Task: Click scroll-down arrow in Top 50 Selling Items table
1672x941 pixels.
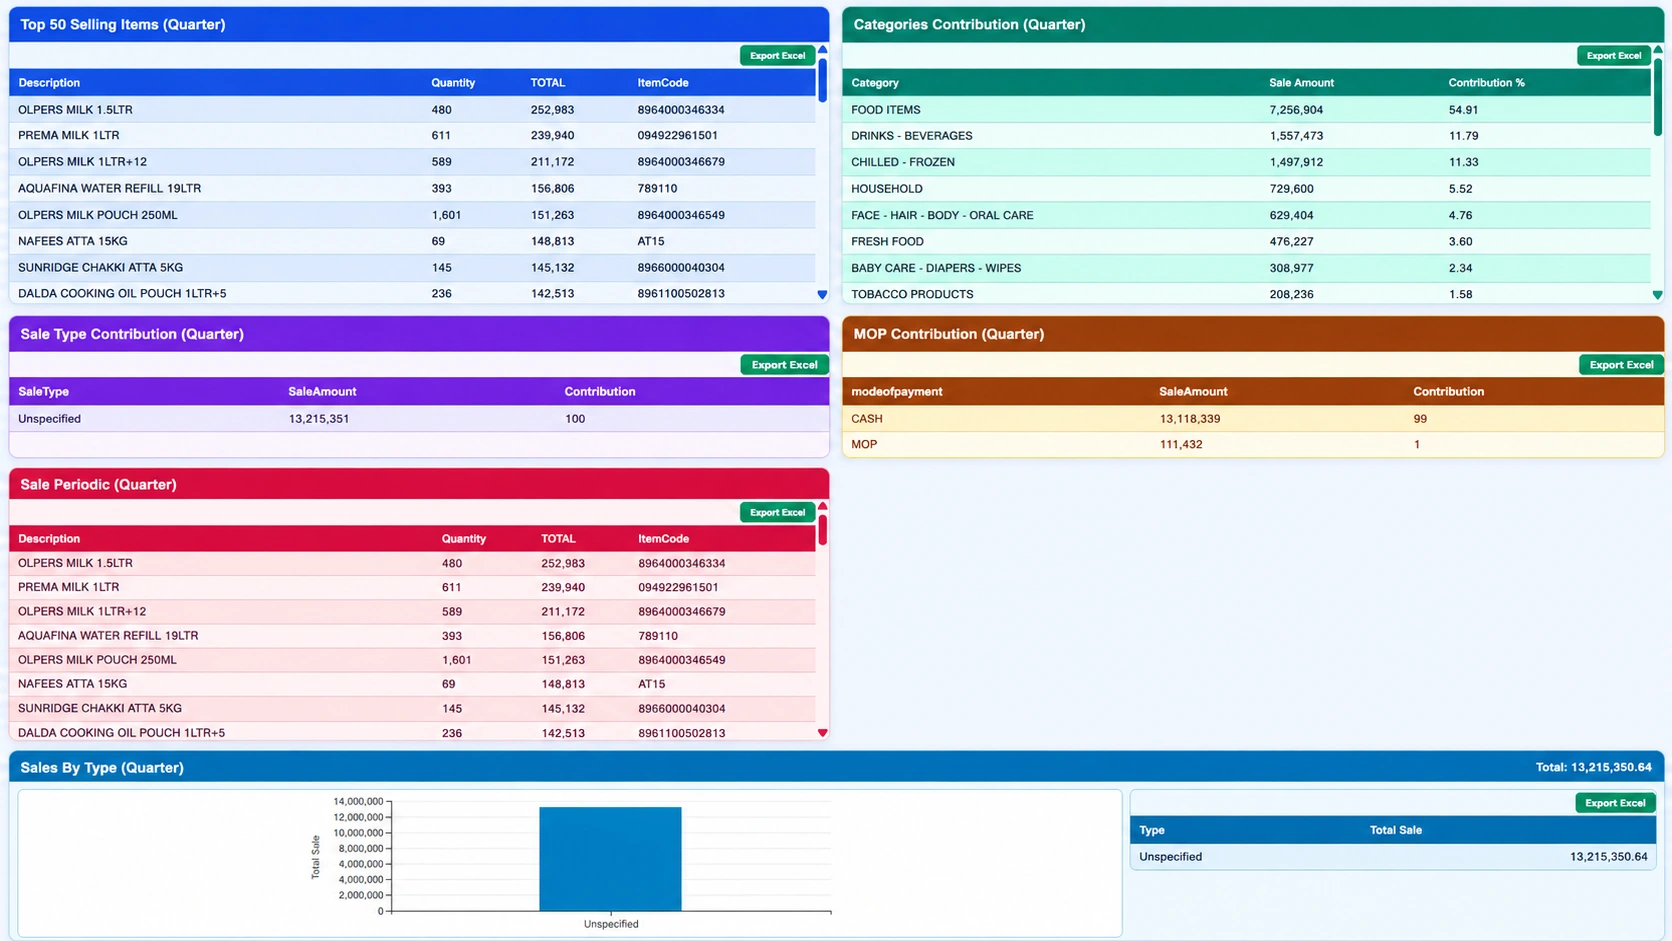Action: [822, 295]
